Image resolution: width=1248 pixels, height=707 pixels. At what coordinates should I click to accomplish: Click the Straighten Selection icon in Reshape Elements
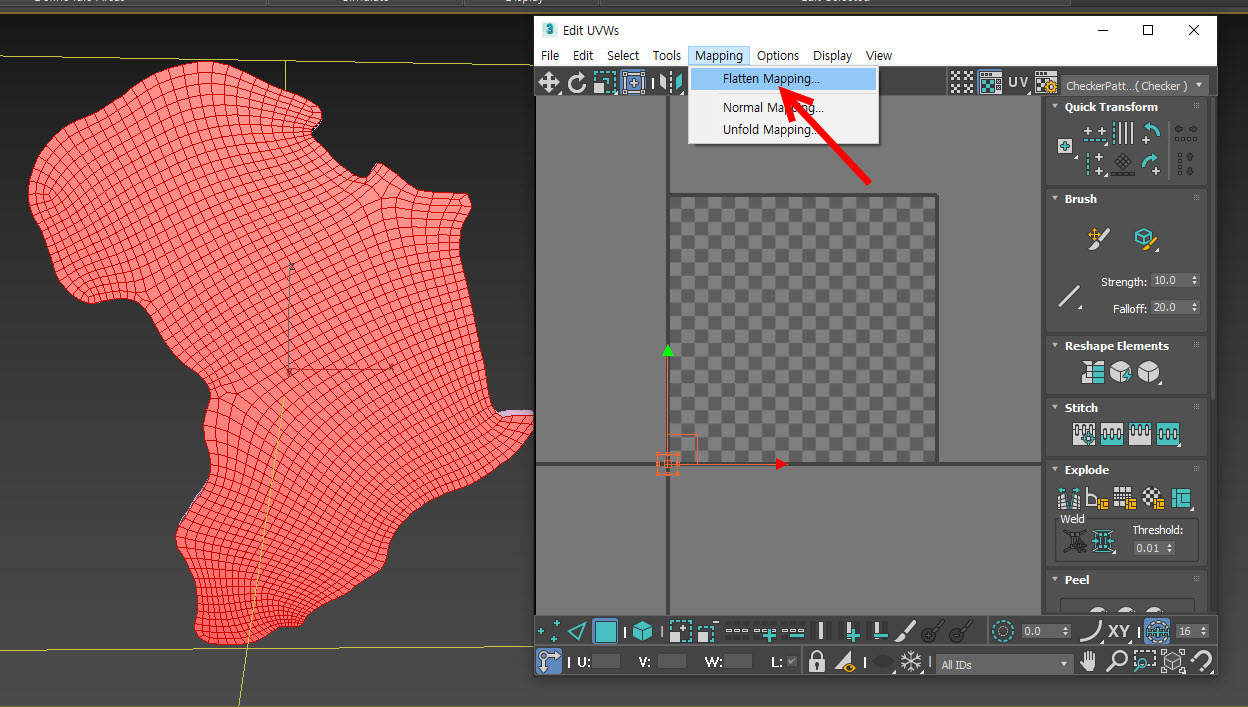tap(1093, 373)
